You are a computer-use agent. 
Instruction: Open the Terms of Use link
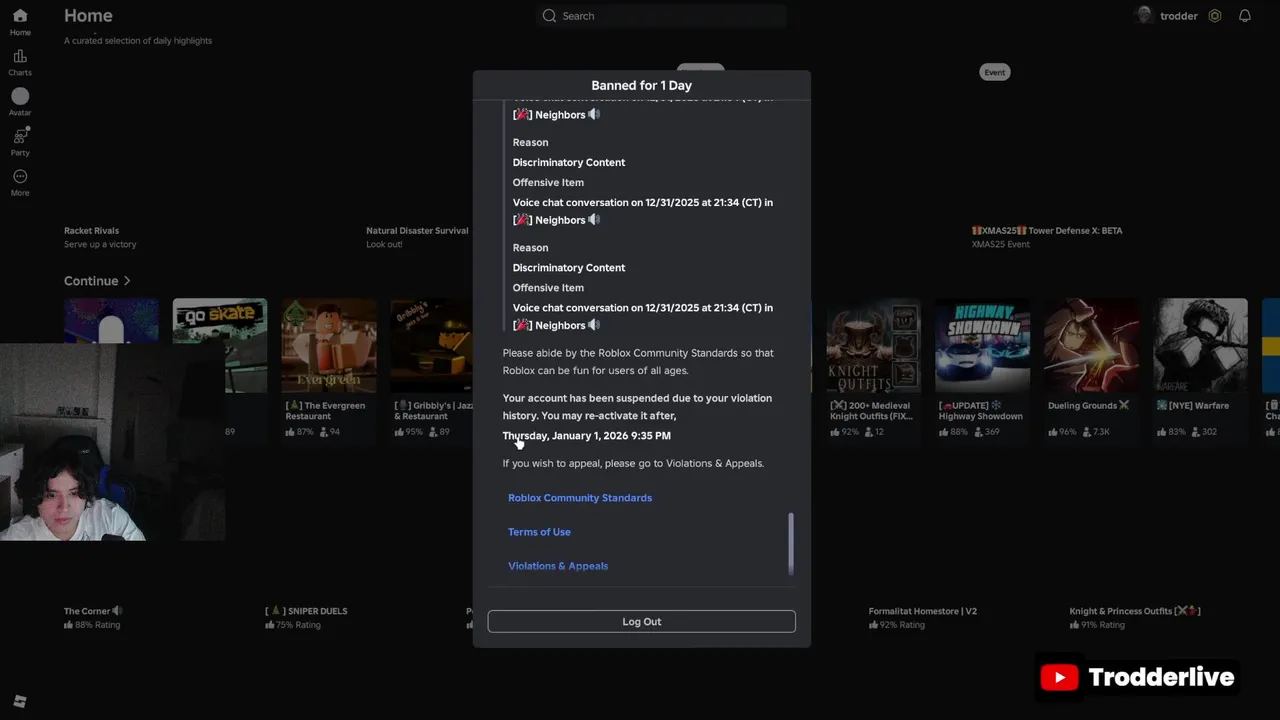[539, 532]
